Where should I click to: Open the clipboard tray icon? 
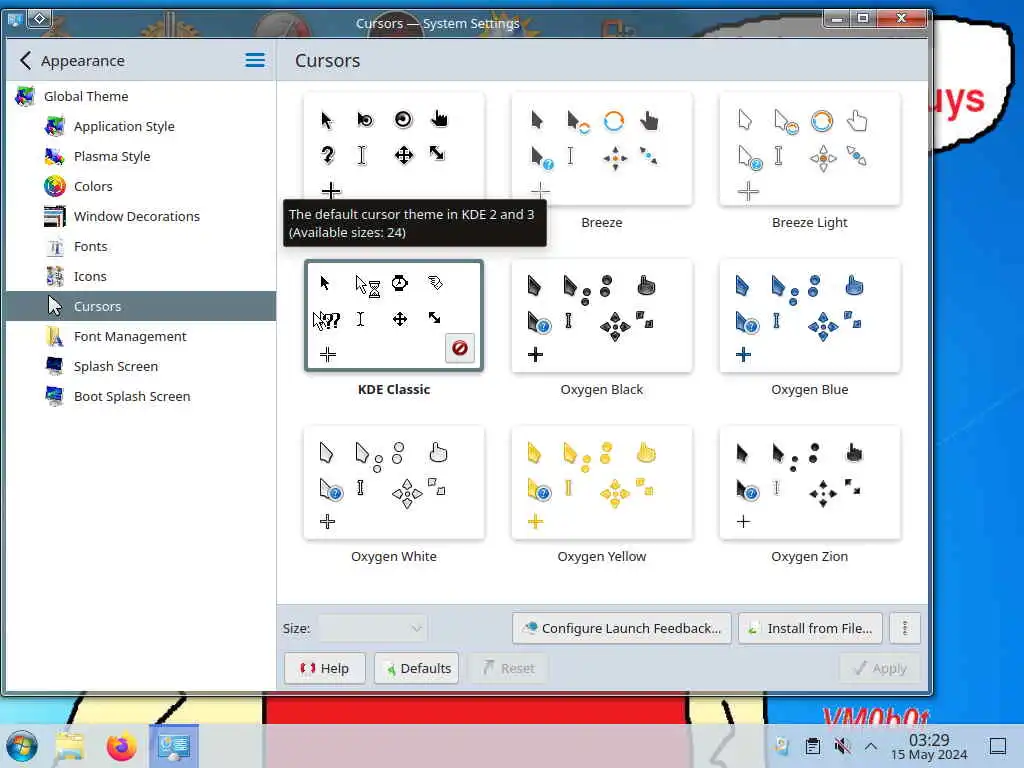click(812, 746)
